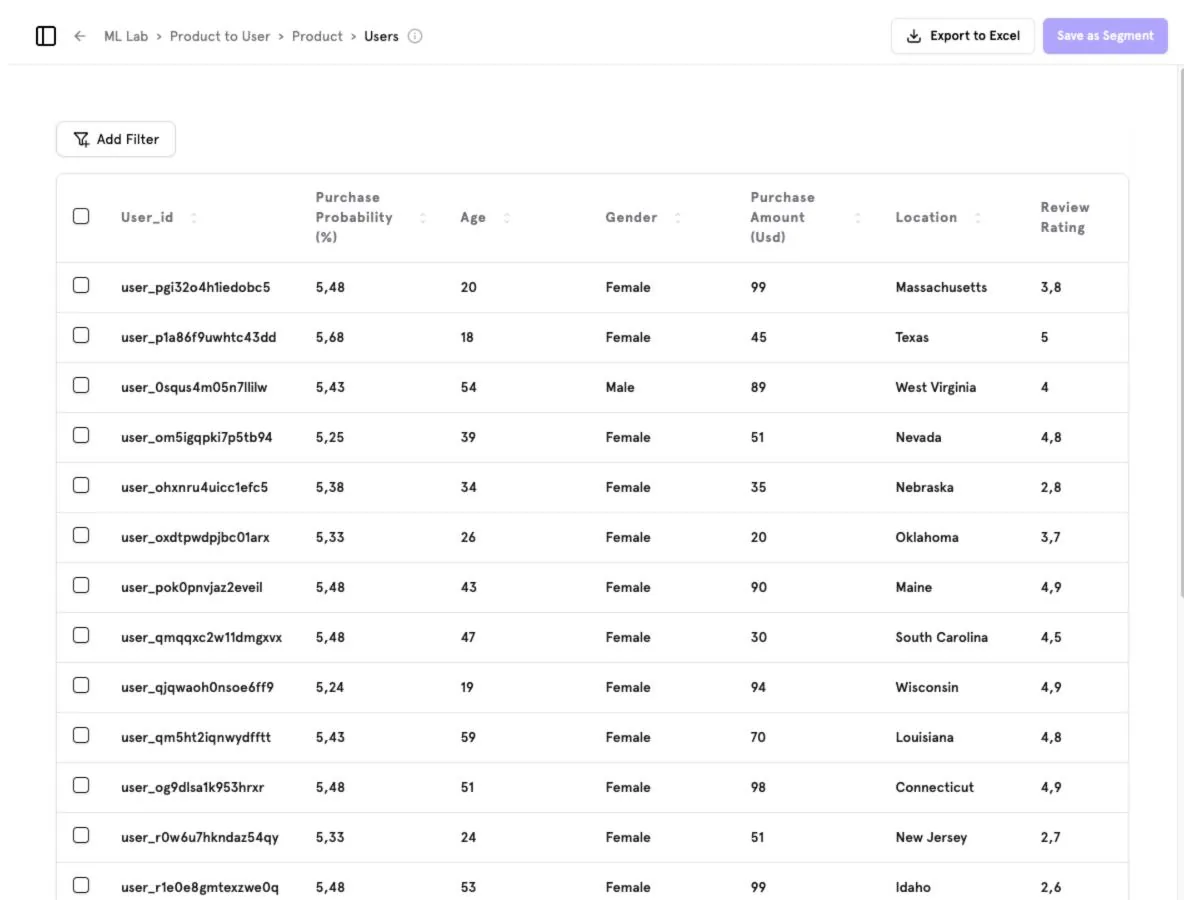Select all rows with header checkbox
Viewport: 1184px width, 900px height.
(x=81, y=216)
